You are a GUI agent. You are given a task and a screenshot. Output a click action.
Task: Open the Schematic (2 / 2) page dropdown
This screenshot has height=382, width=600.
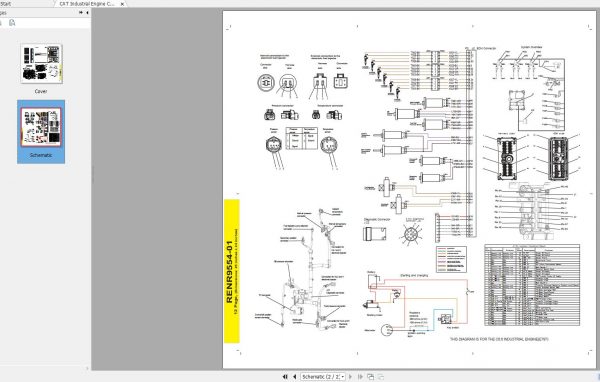323,377
